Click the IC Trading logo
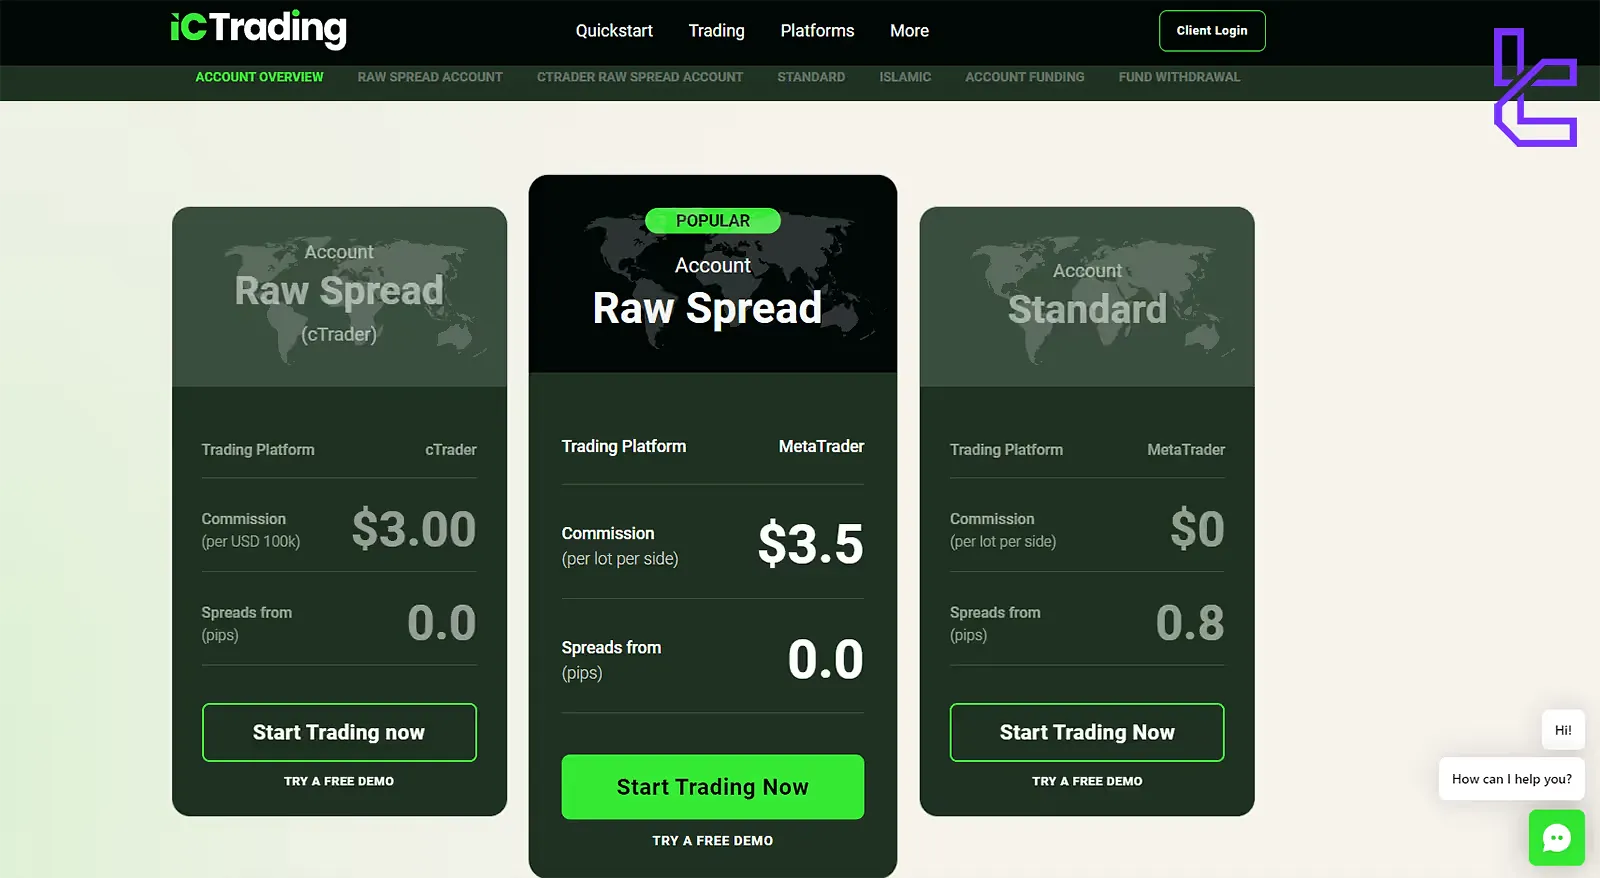 (x=258, y=29)
